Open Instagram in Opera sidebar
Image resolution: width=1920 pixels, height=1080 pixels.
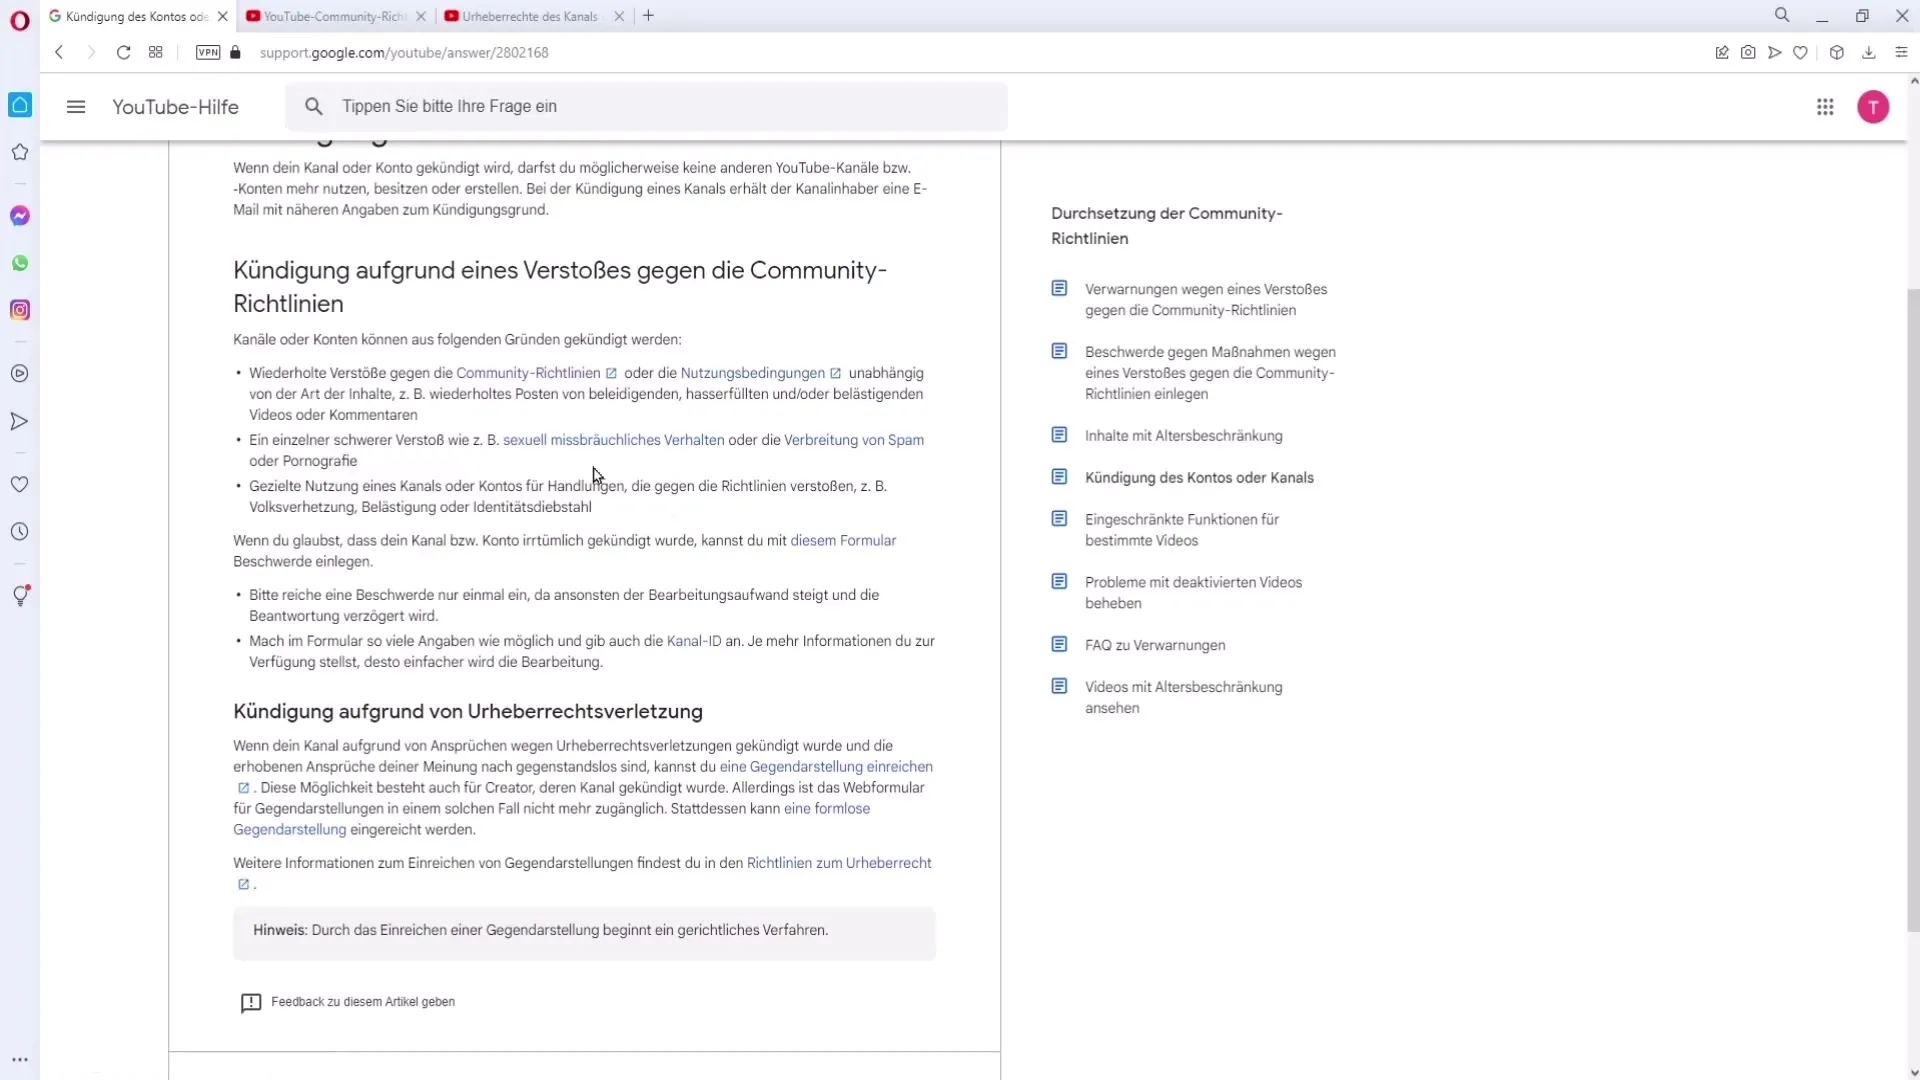(x=20, y=310)
